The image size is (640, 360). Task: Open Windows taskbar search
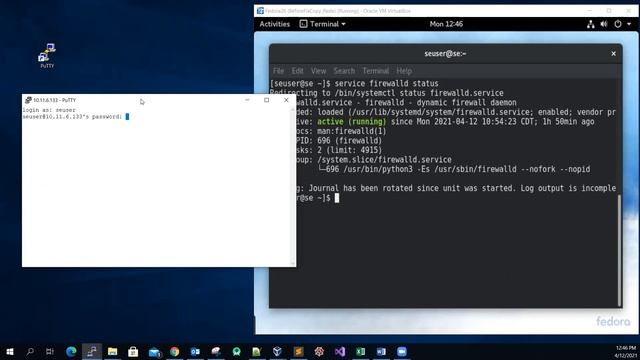pyautogui.click(x=30, y=351)
